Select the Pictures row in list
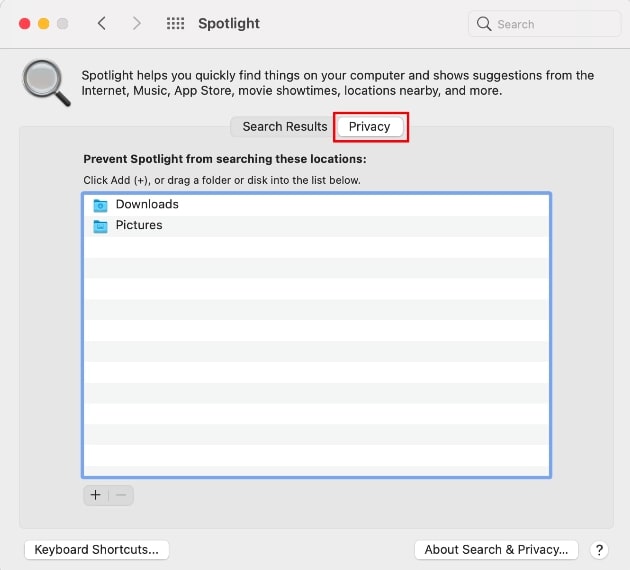 316,225
